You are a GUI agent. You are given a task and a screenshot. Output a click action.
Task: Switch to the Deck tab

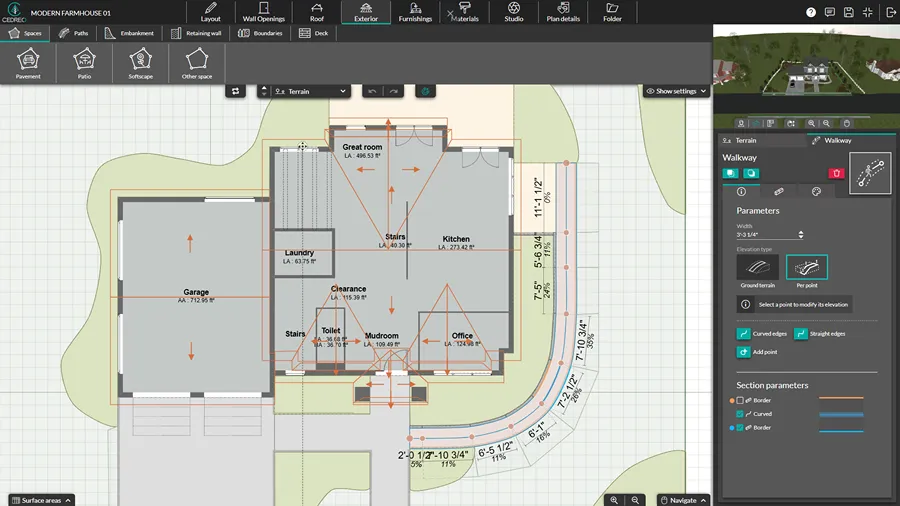[314, 33]
